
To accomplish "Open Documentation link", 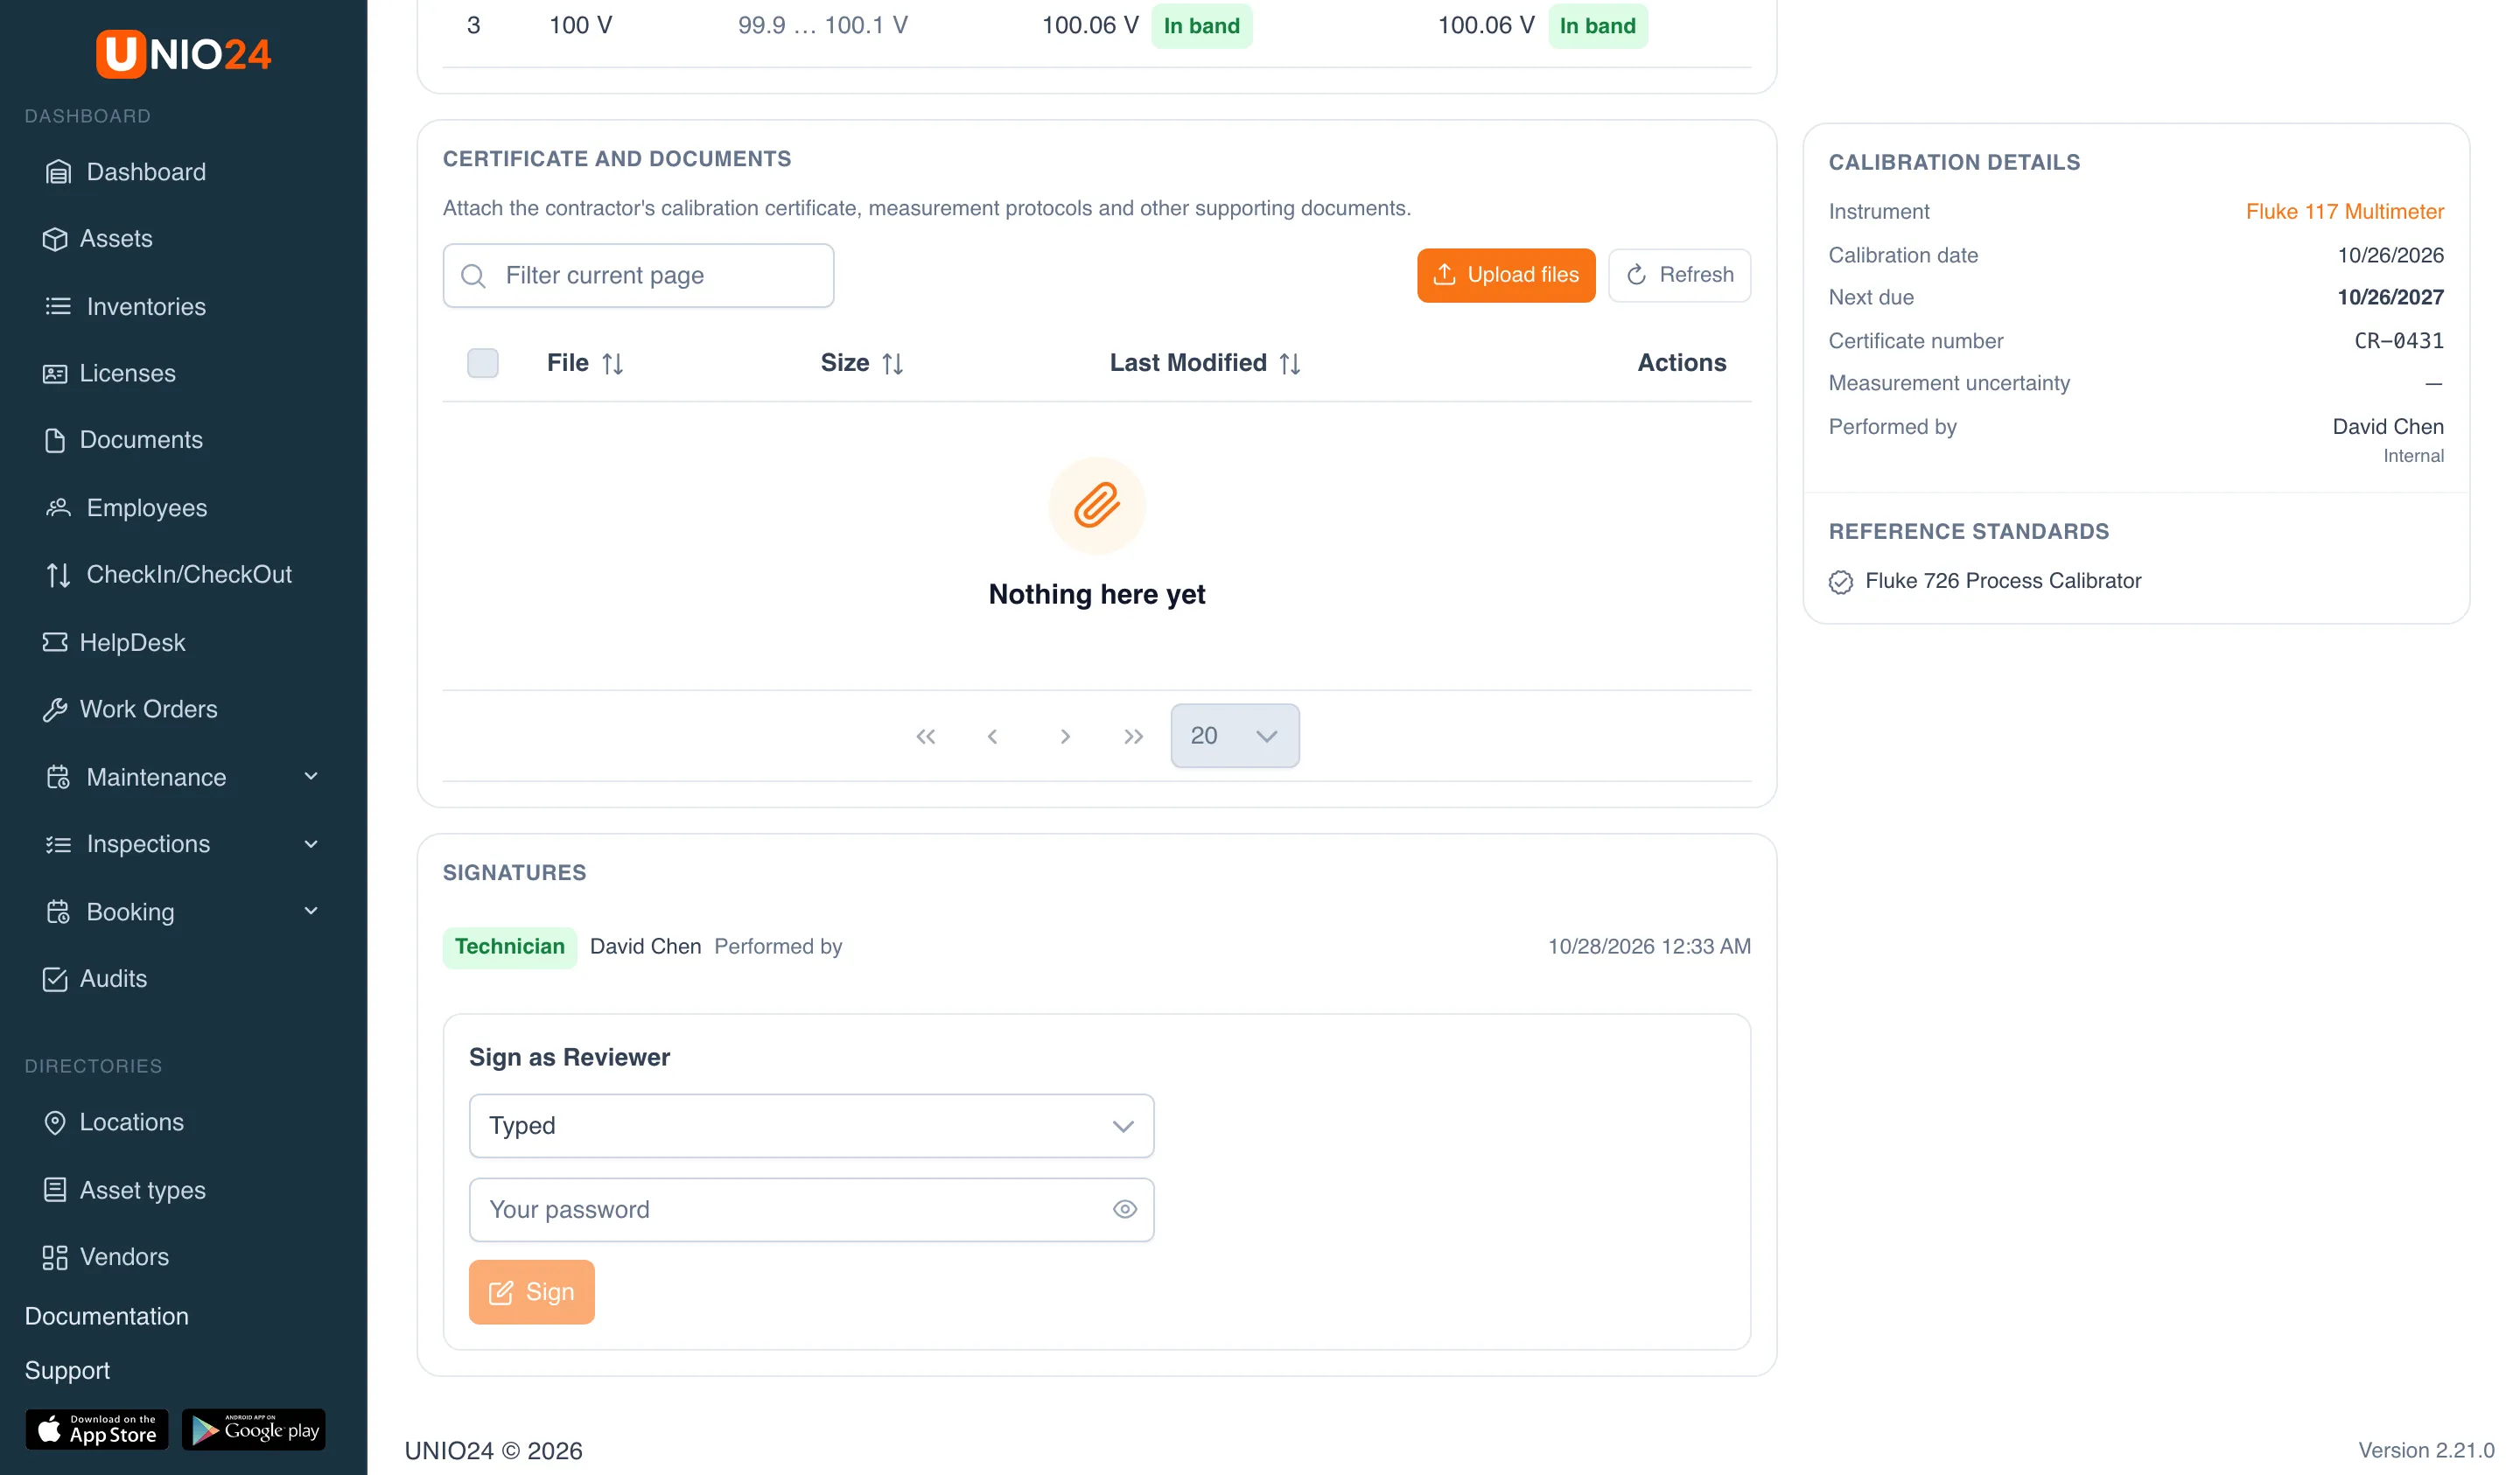I will 107,1317.
